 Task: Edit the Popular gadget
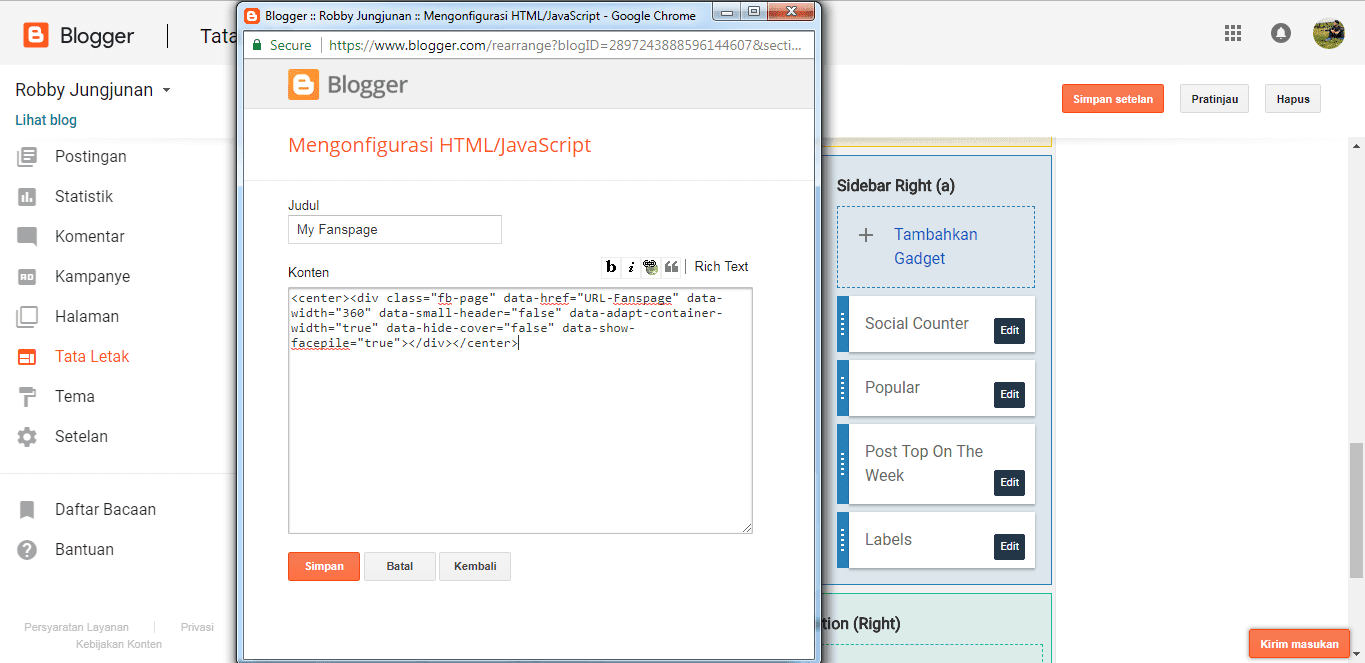1010,395
